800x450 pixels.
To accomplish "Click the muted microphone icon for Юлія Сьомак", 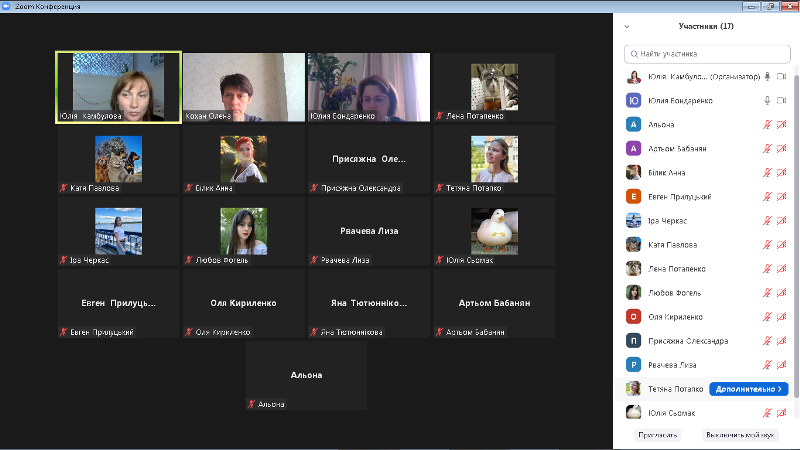I will click(x=767, y=413).
